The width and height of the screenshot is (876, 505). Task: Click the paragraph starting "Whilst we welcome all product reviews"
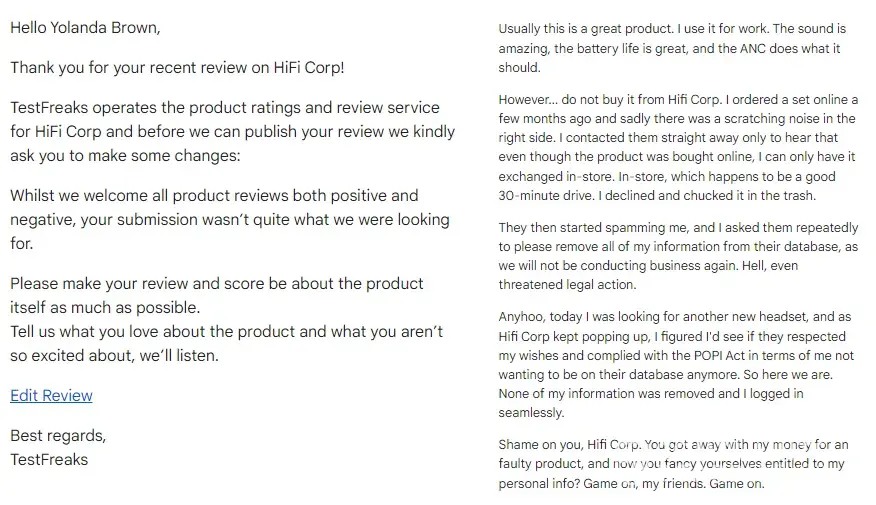229,219
